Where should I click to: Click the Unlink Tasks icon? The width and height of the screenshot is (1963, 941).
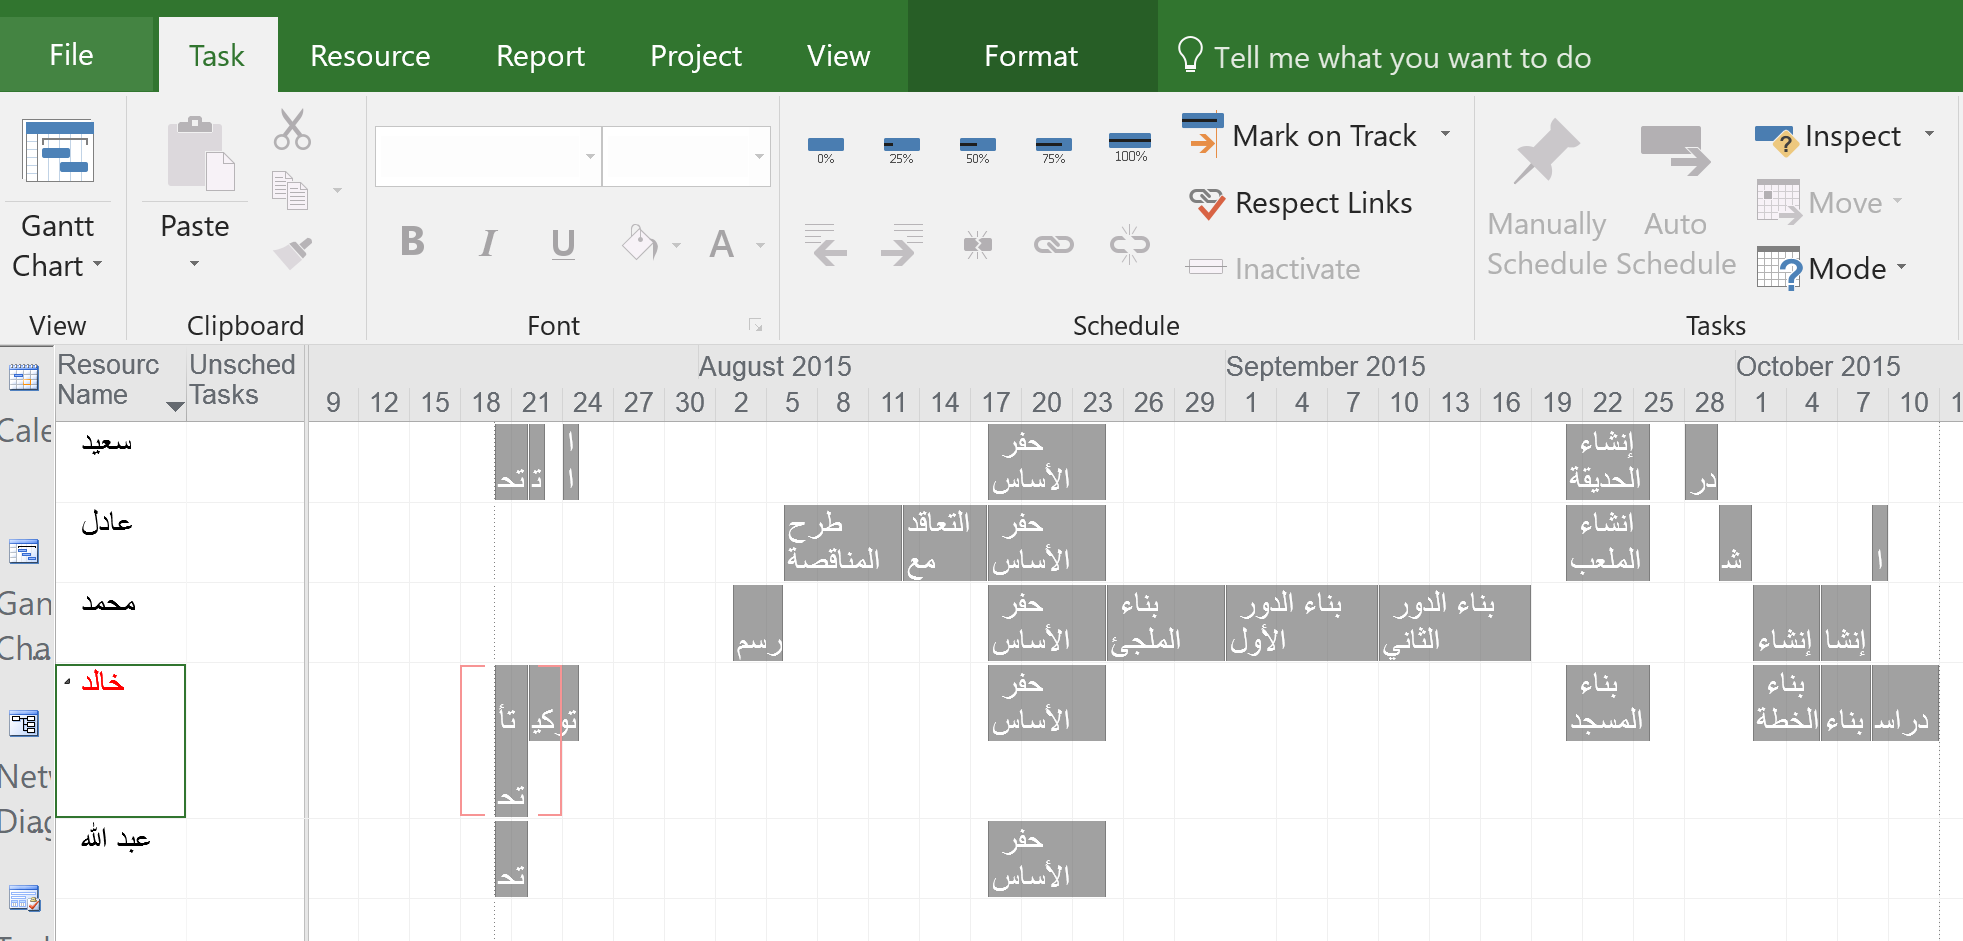(x=1129, y=244)
